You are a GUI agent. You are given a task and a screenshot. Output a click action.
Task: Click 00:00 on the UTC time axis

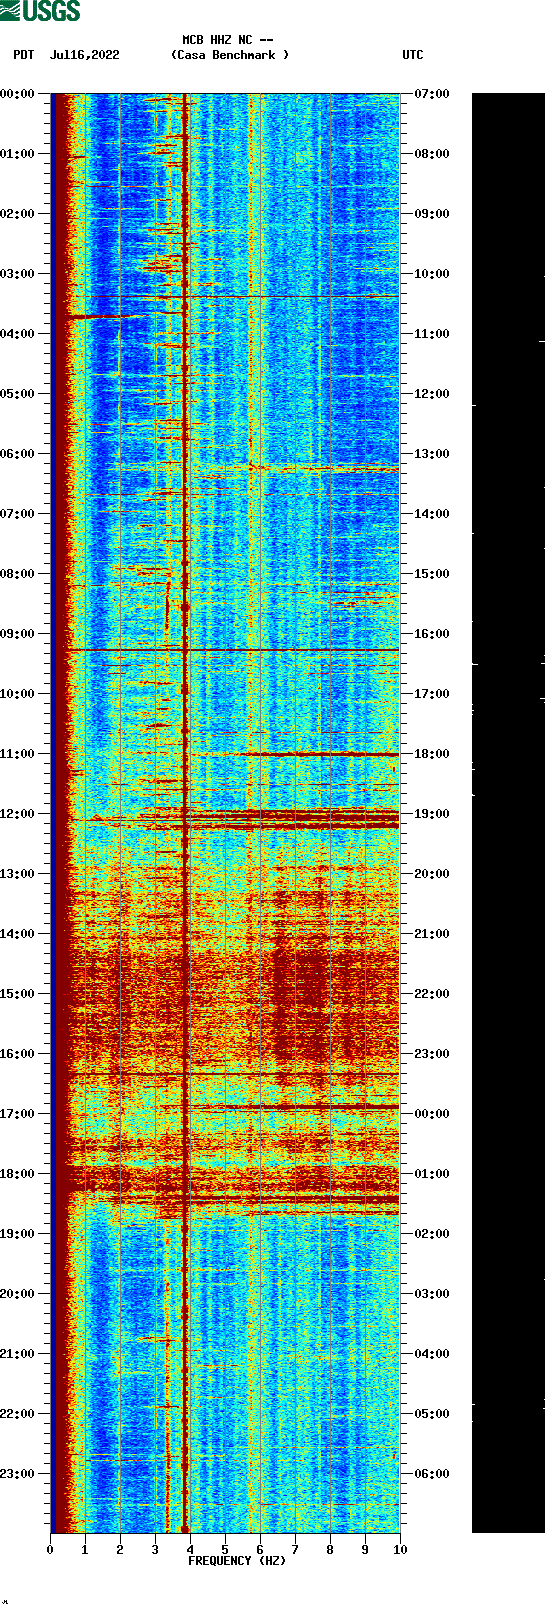point(432,1114)
